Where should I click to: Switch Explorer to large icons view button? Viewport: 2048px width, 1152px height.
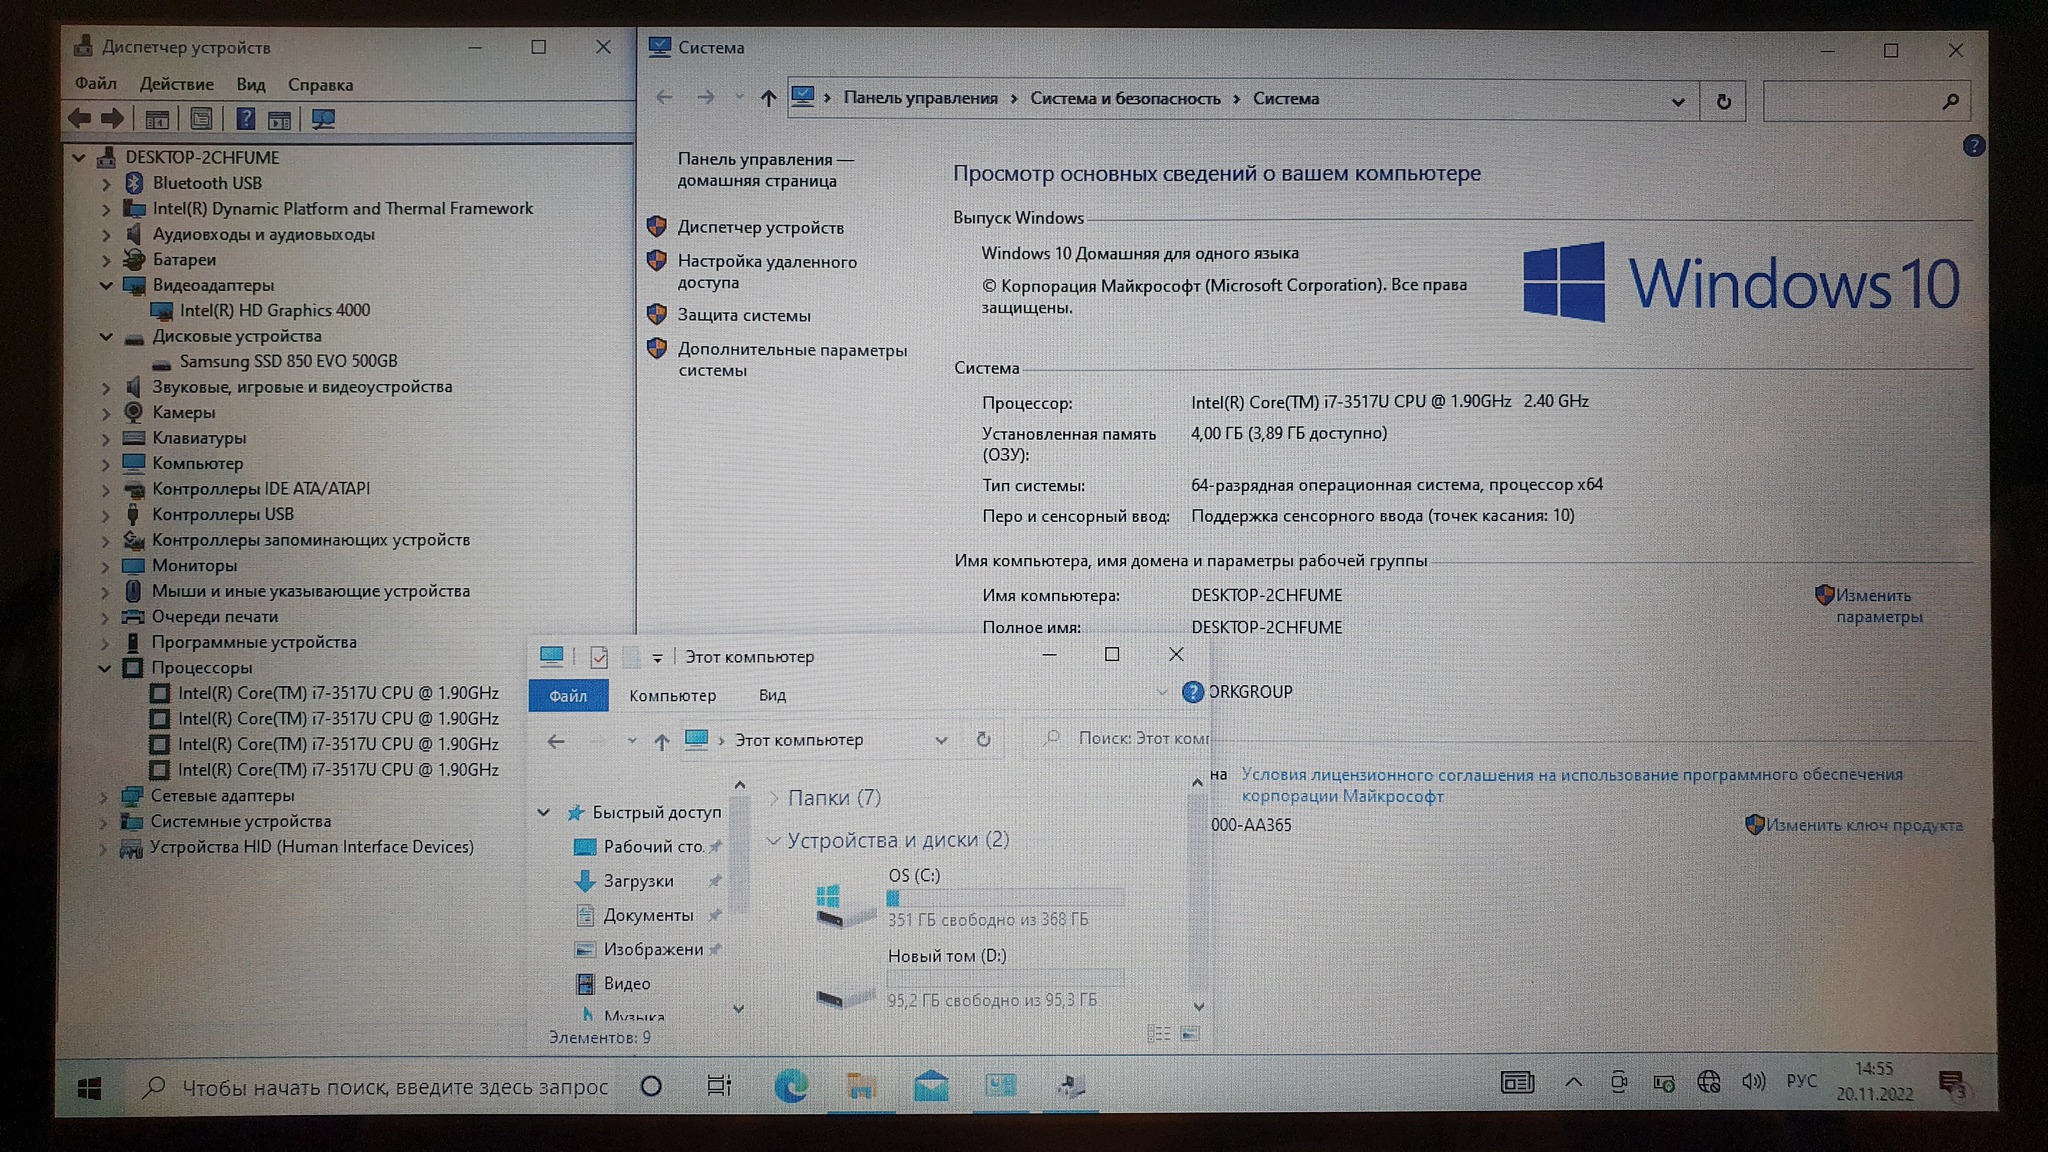click(1190, 1033)
